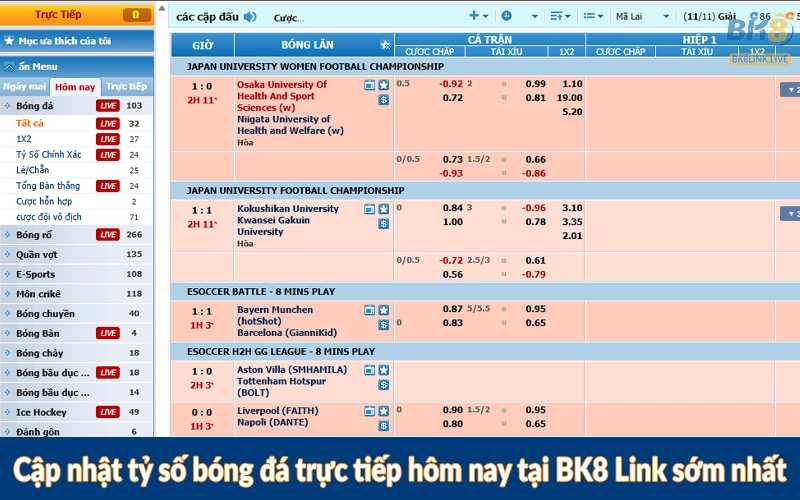Click the favorites star in BÓNG LĂN header
Image resolution: width=800 pixels, height=500 pixels.
(x=385, y=45)
